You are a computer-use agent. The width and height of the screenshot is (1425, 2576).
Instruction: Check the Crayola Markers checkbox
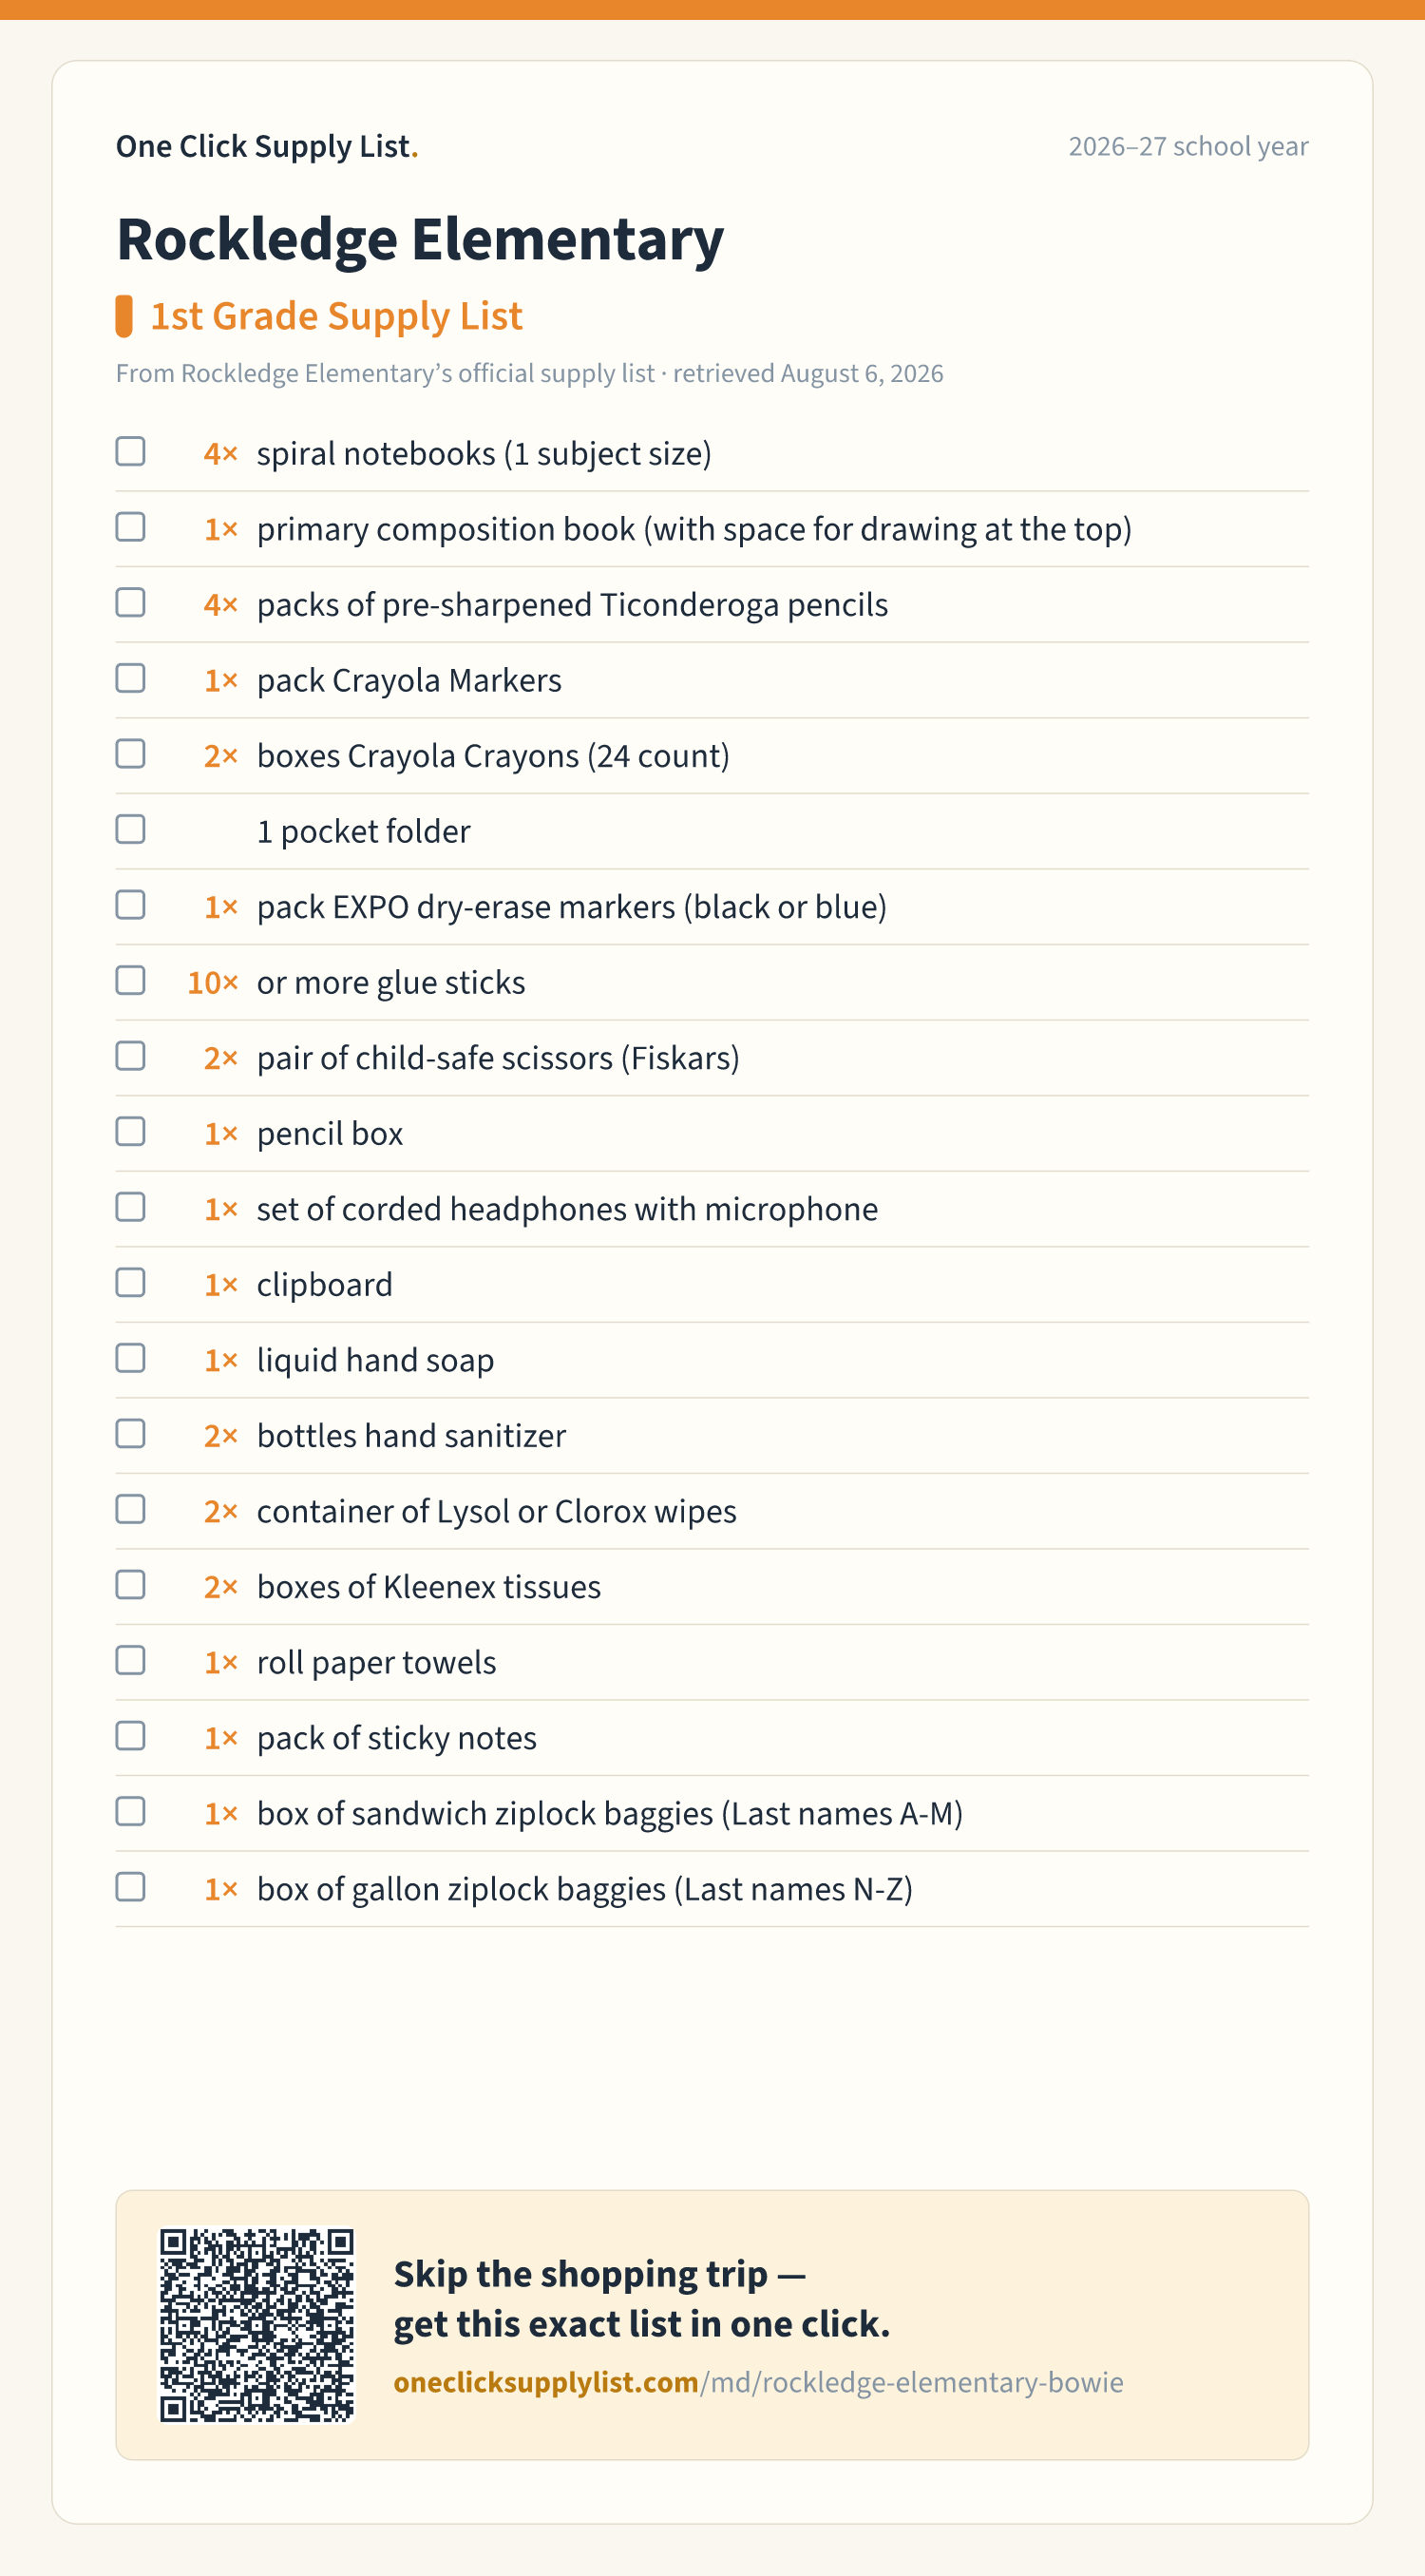130,678
